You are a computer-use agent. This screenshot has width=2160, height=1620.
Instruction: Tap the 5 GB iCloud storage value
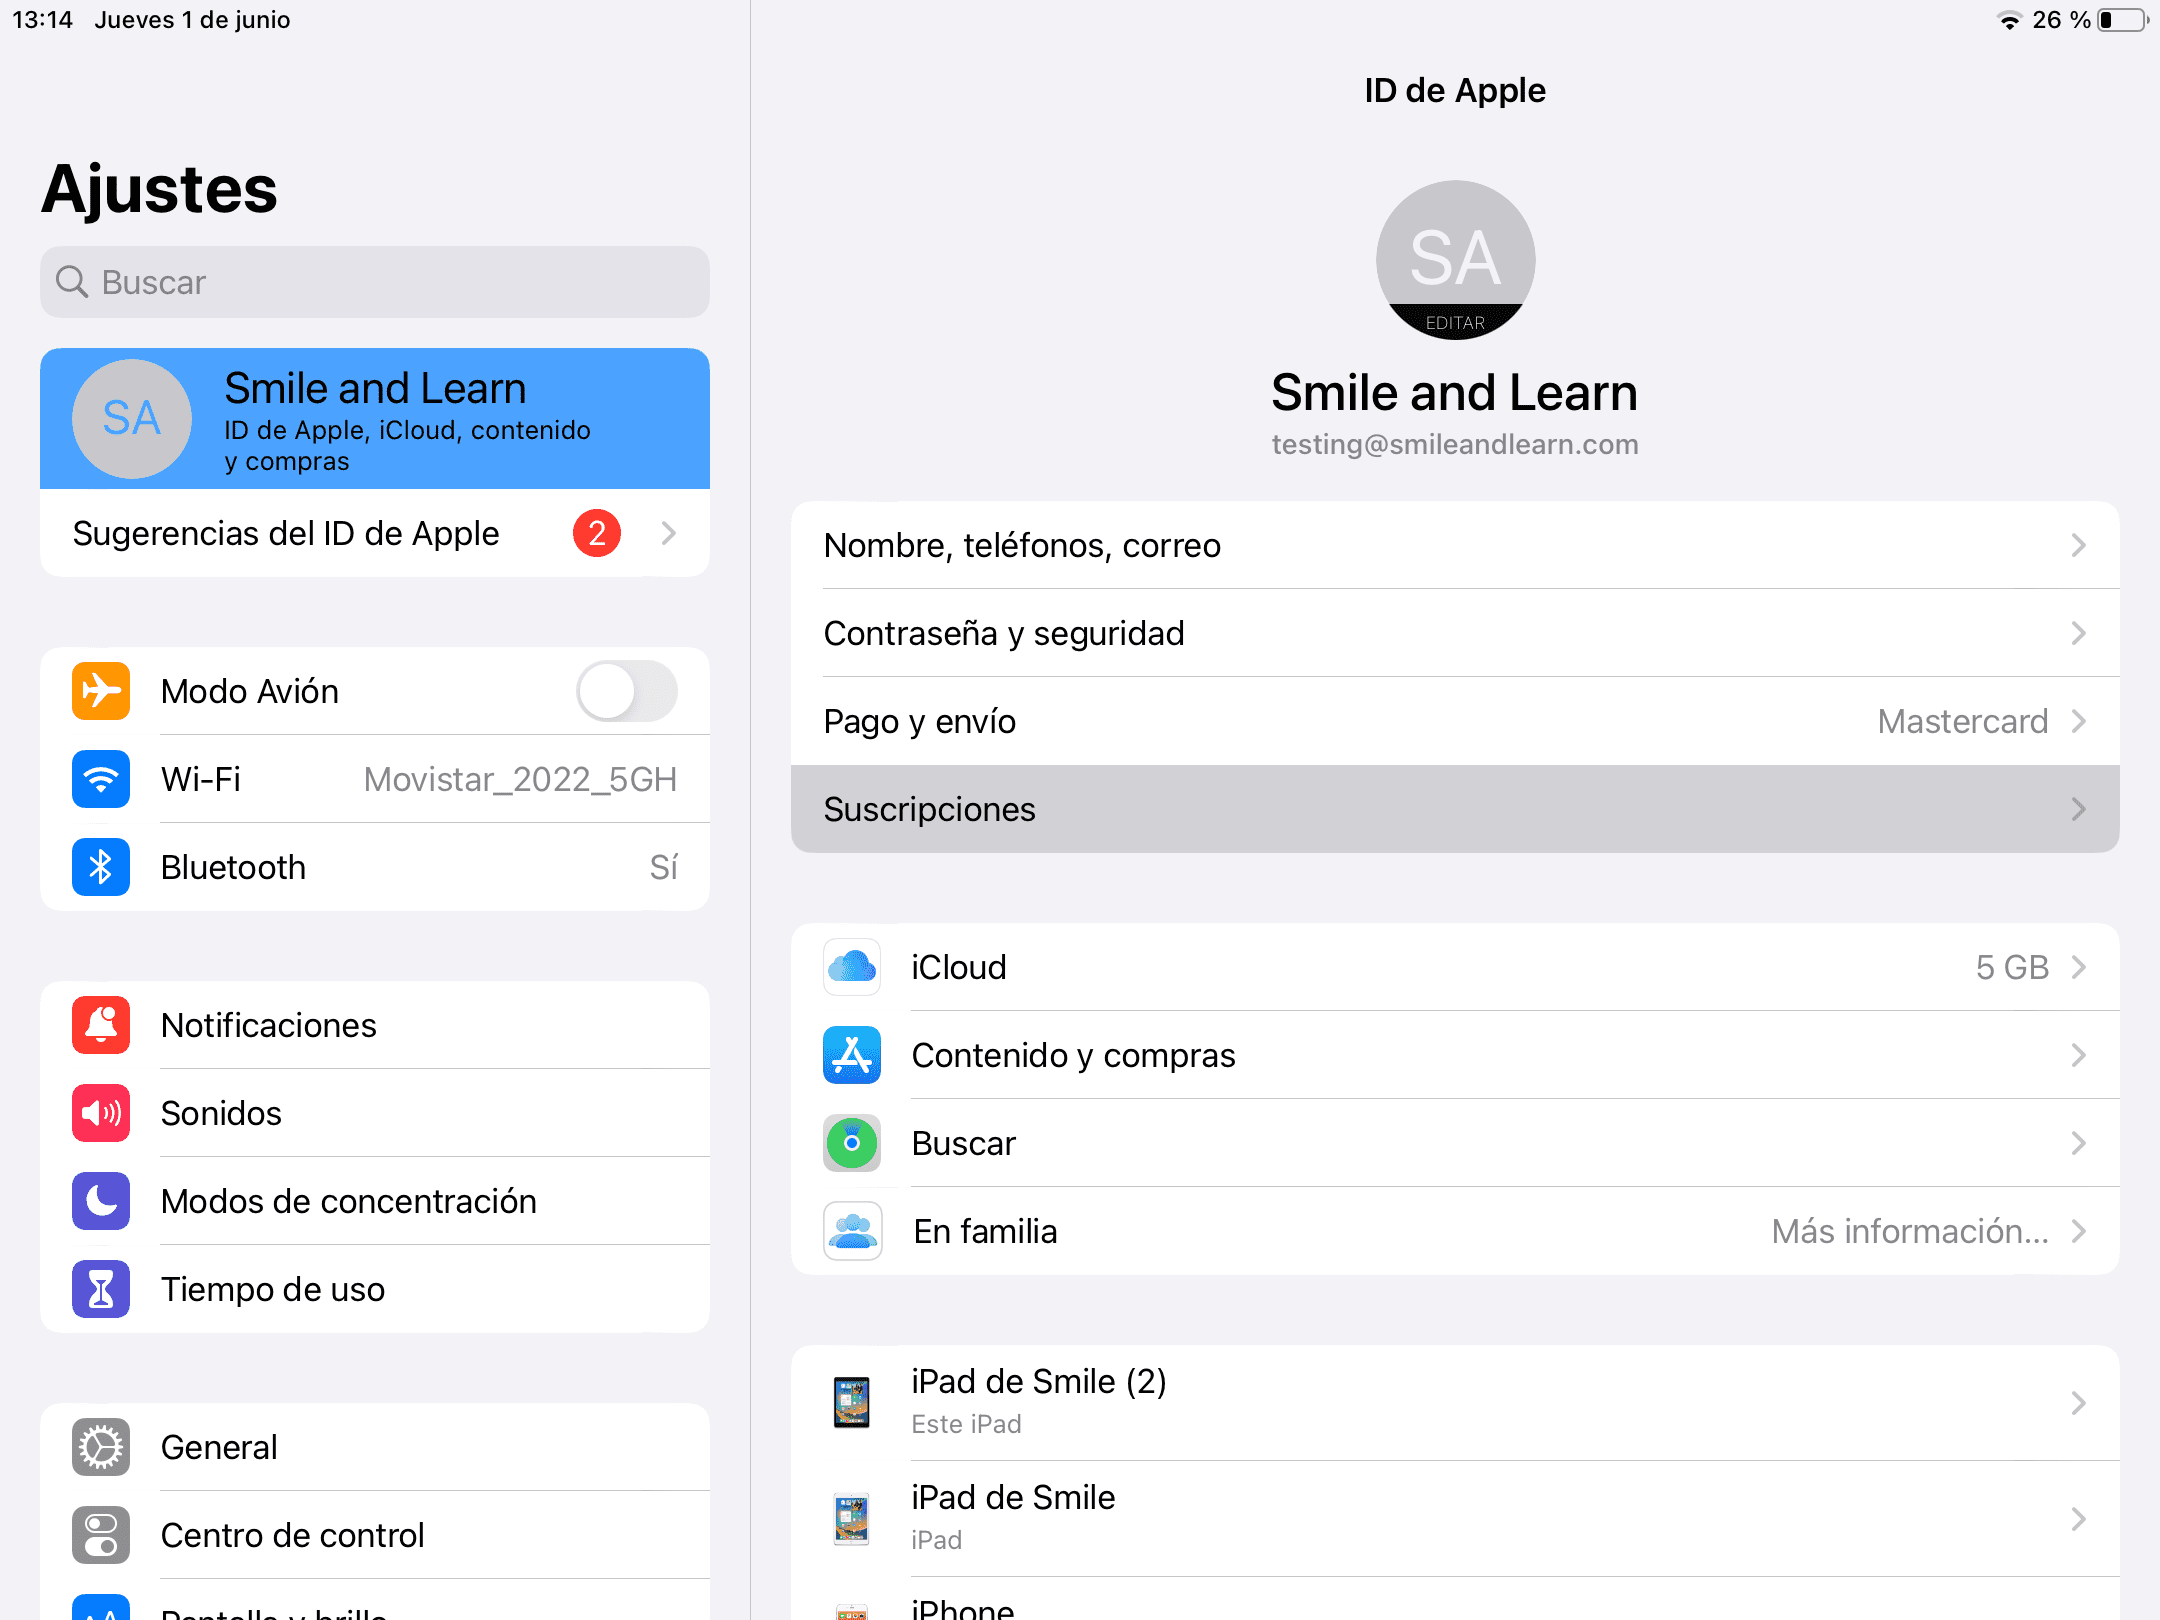point(2012,967)
